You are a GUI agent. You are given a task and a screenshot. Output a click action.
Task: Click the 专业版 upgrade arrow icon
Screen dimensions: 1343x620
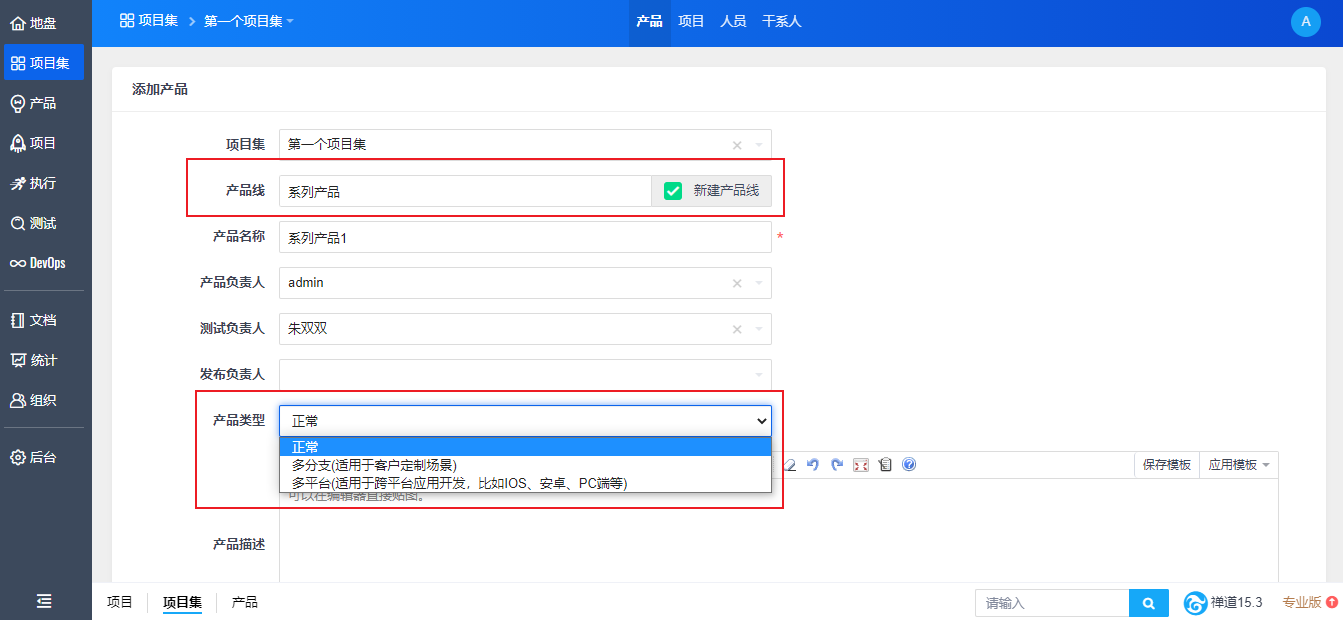coord(1332,602)
